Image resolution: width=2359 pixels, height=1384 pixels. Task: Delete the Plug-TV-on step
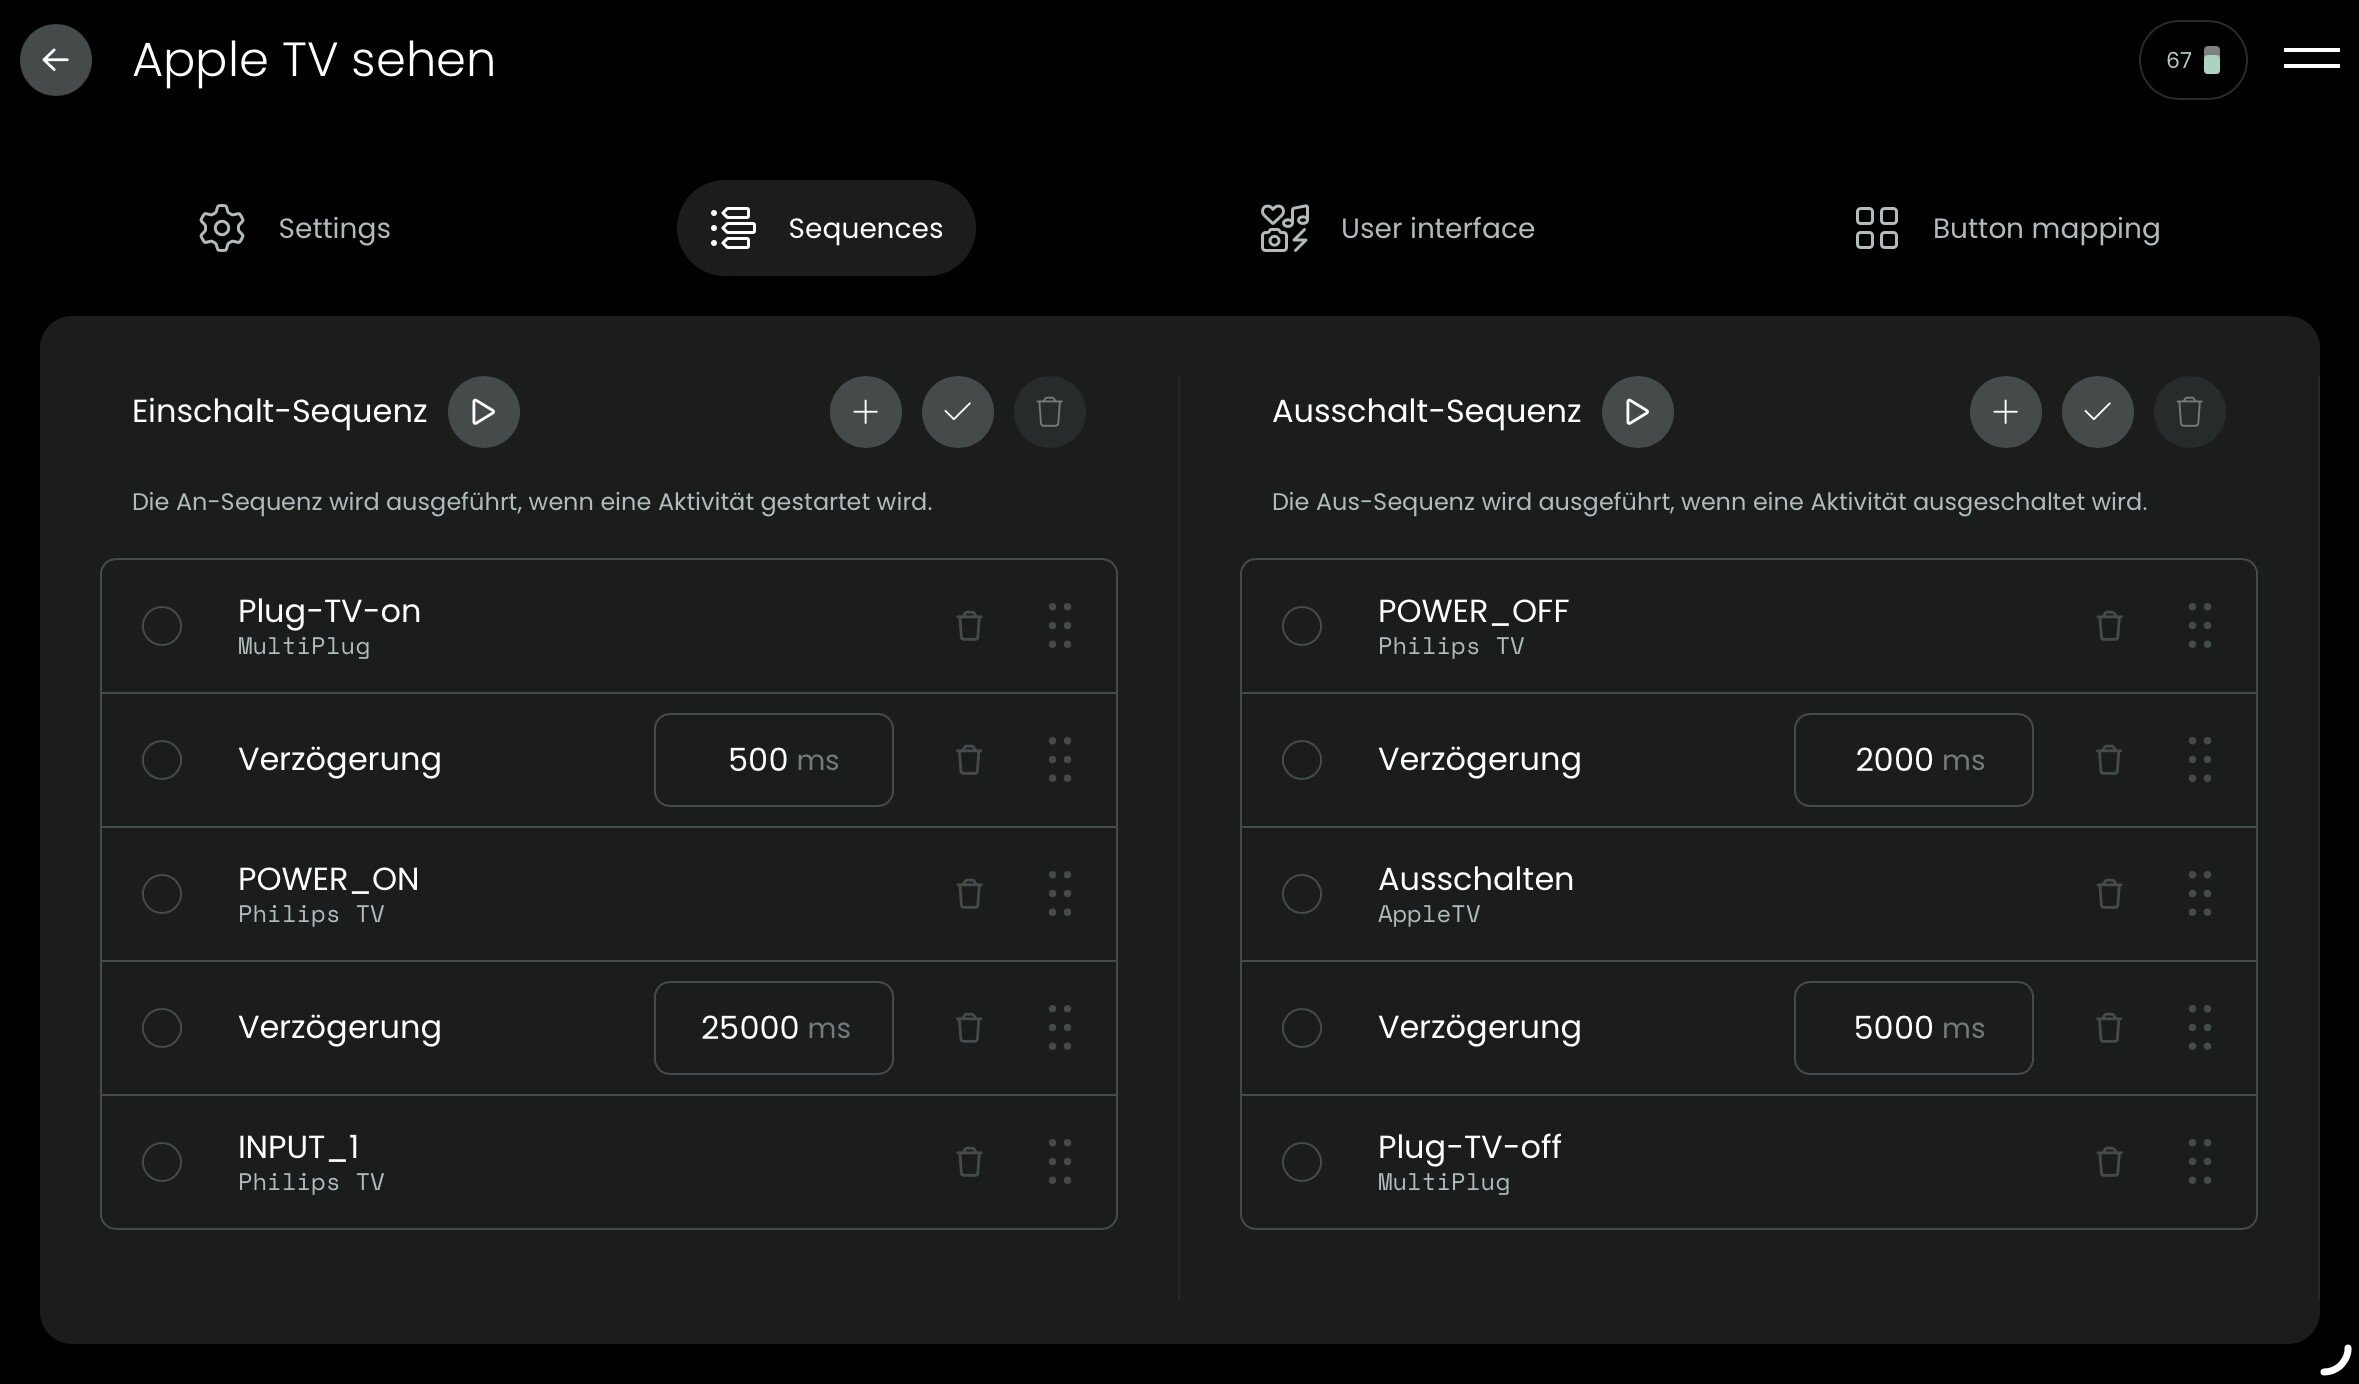[969, 626]
